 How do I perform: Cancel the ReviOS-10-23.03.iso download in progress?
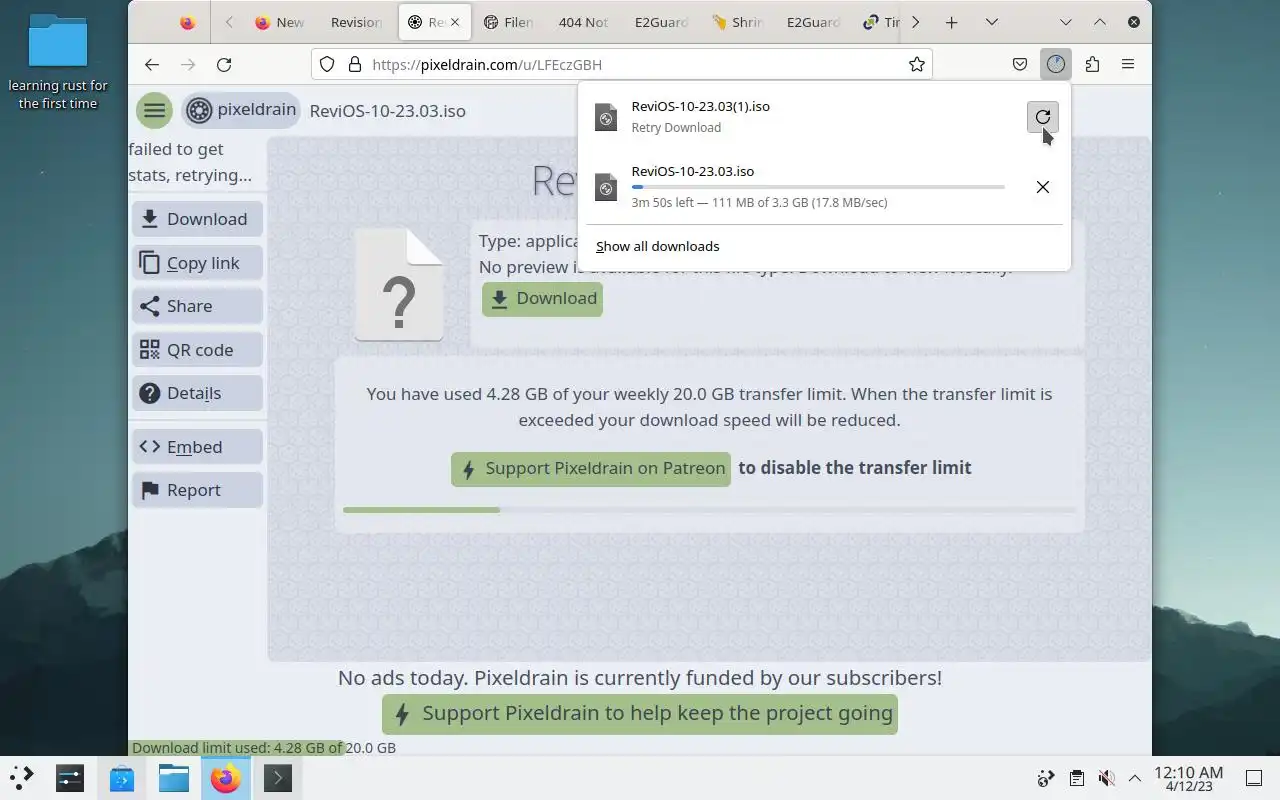tap(1042, 187)
